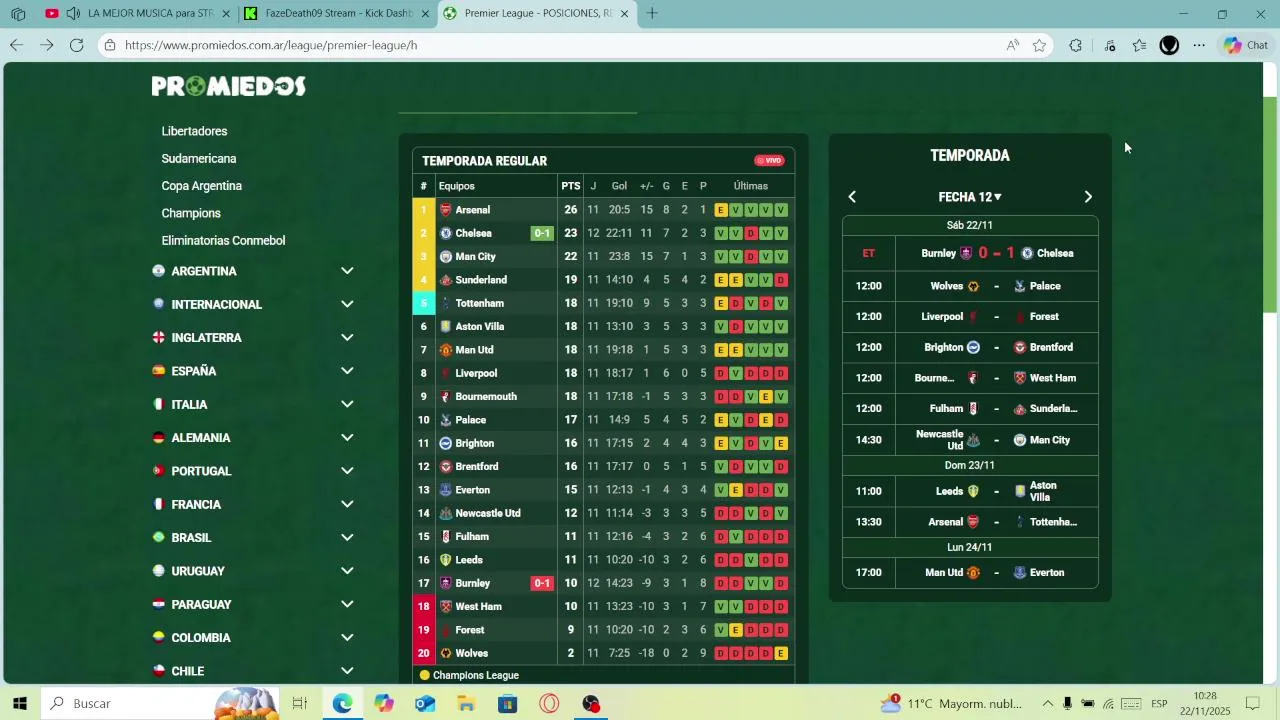The width and height of the screenshot is (1280, 720).
Task: Open the Liverpool vs Forest match row
Action: pyautogui.click(x=970, y=317)
